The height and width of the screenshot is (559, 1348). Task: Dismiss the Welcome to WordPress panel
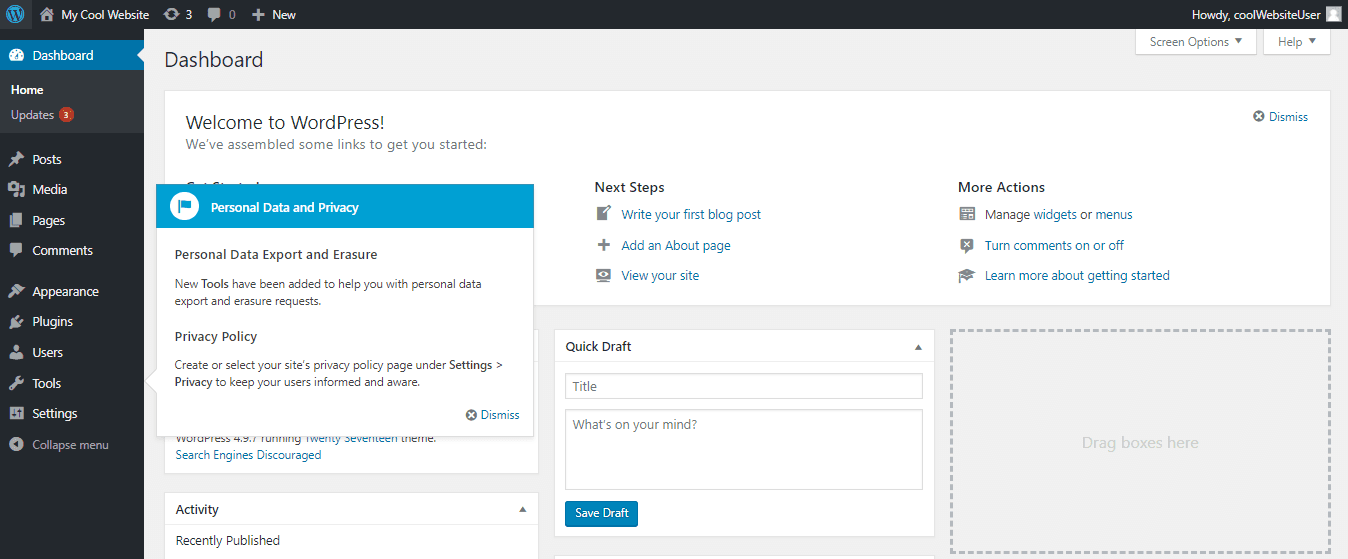point(1281,117)
